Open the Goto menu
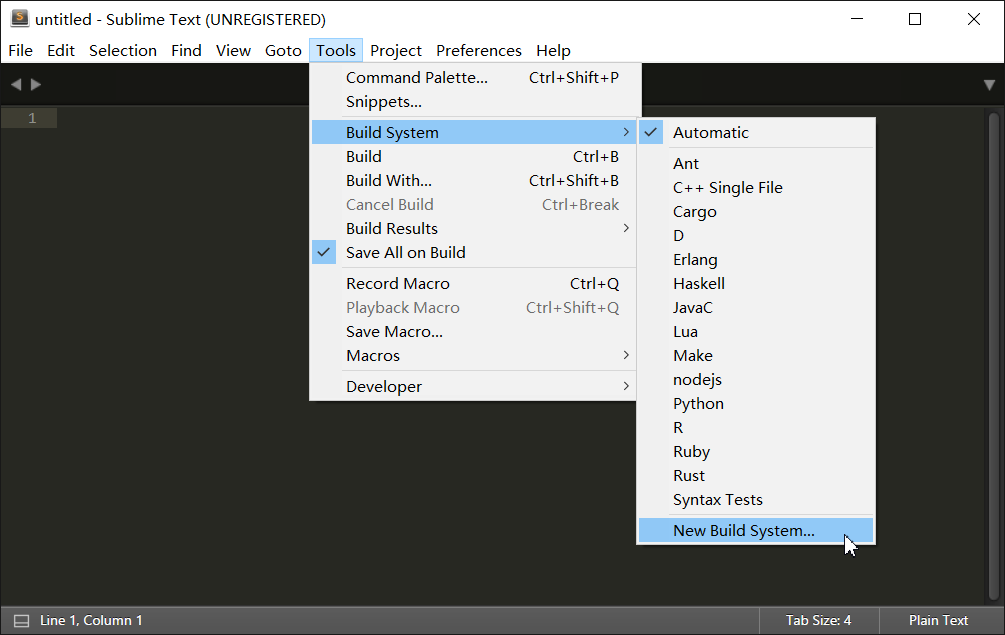The height and width of the screenshot is (635, 1005). [283, 51]
